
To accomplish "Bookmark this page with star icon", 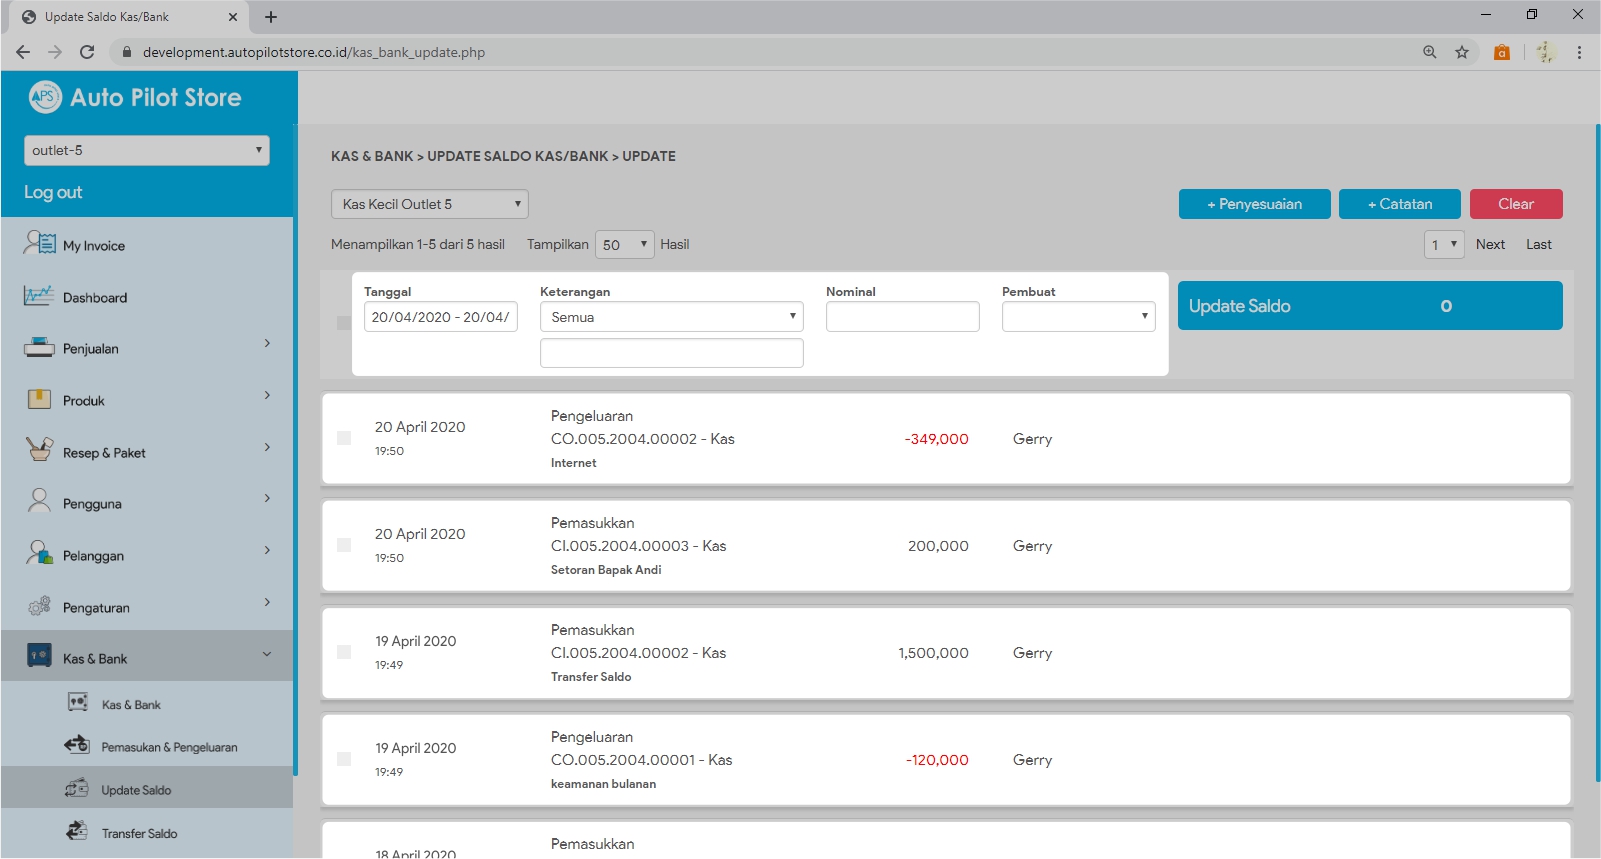I will pos(1462,52).
